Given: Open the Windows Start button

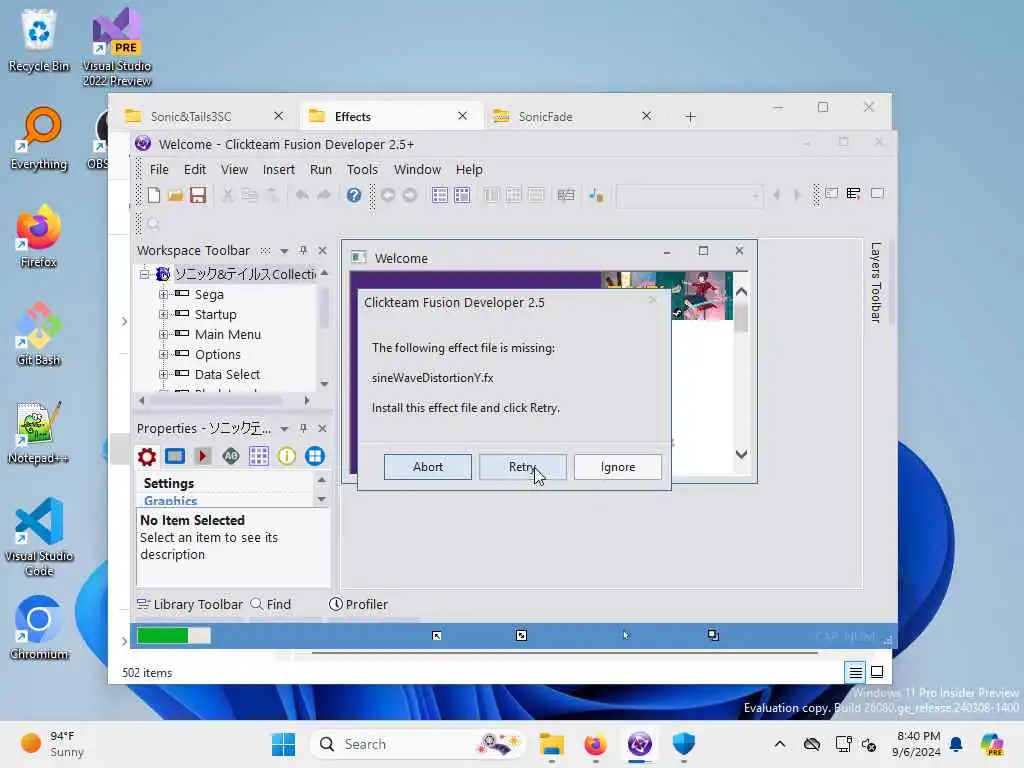Looking at the screenshot, I should pos(283,744).
